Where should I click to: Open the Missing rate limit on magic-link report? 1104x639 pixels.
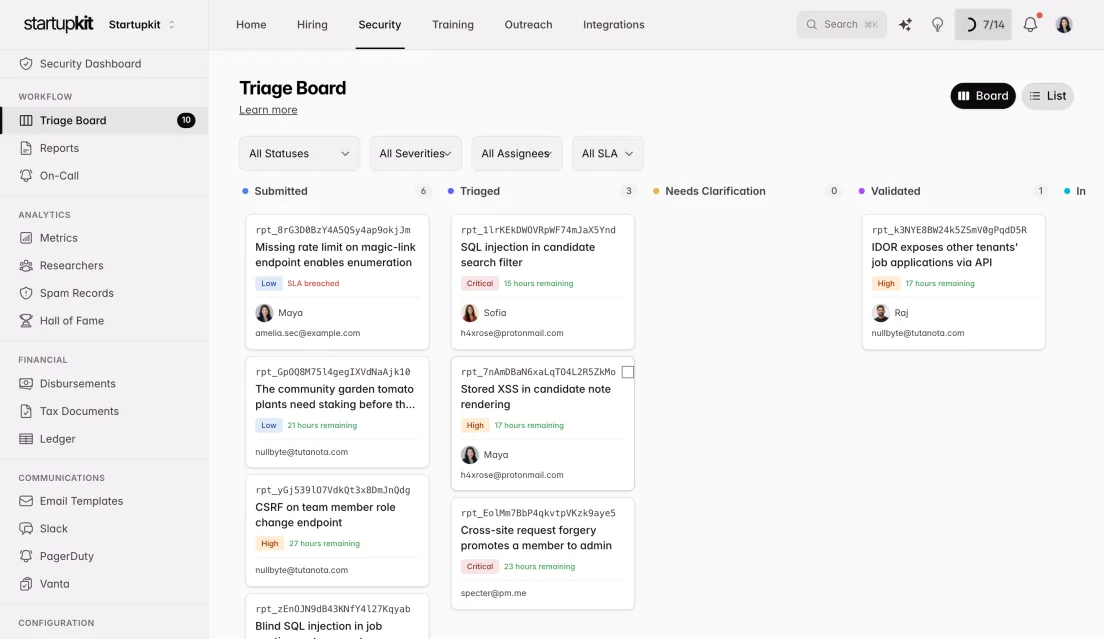(x=337, y=282)
